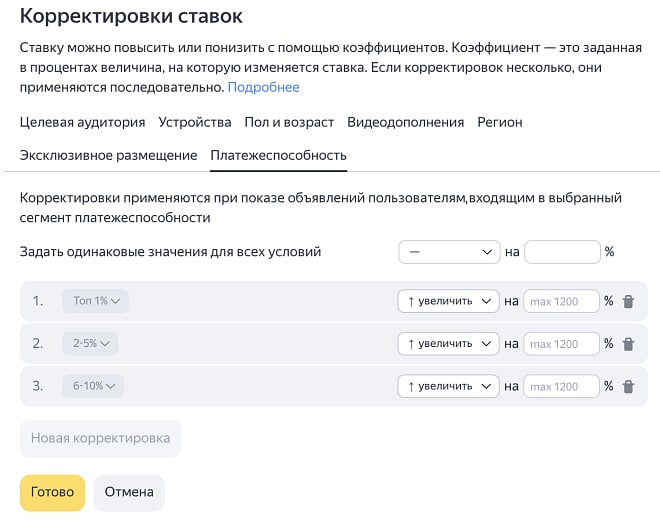Switch to Целевая аудитория tab
660x520 pixels.
(x=83, y=122)
